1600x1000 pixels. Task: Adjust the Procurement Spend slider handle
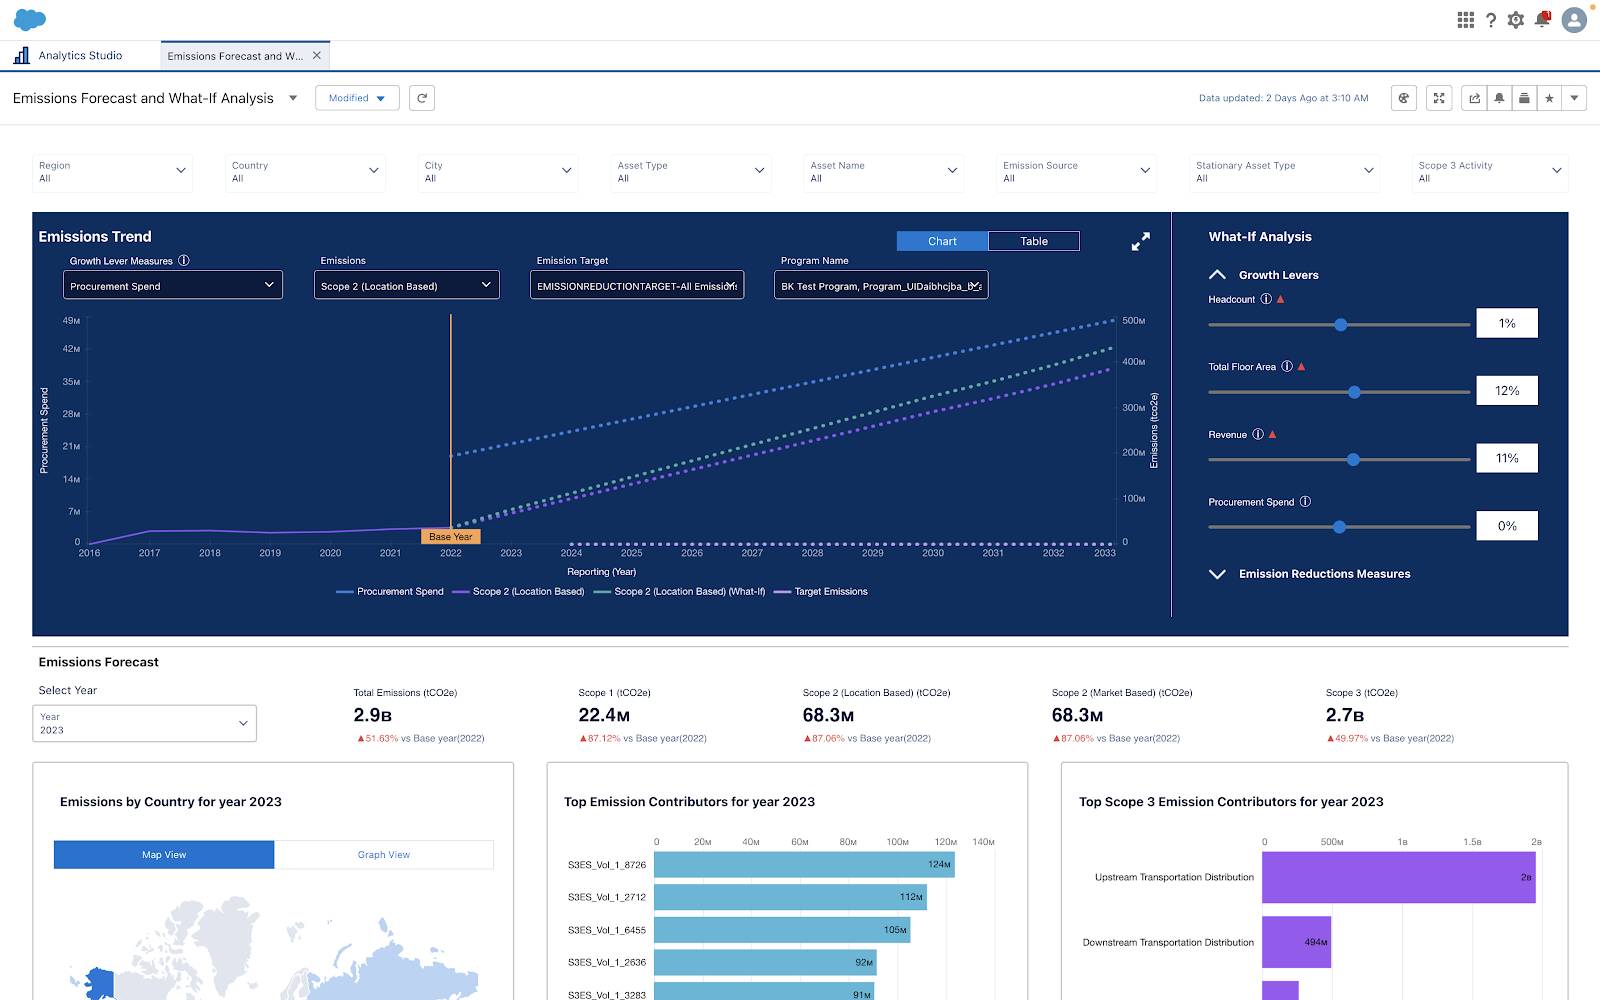point(1339,527)
